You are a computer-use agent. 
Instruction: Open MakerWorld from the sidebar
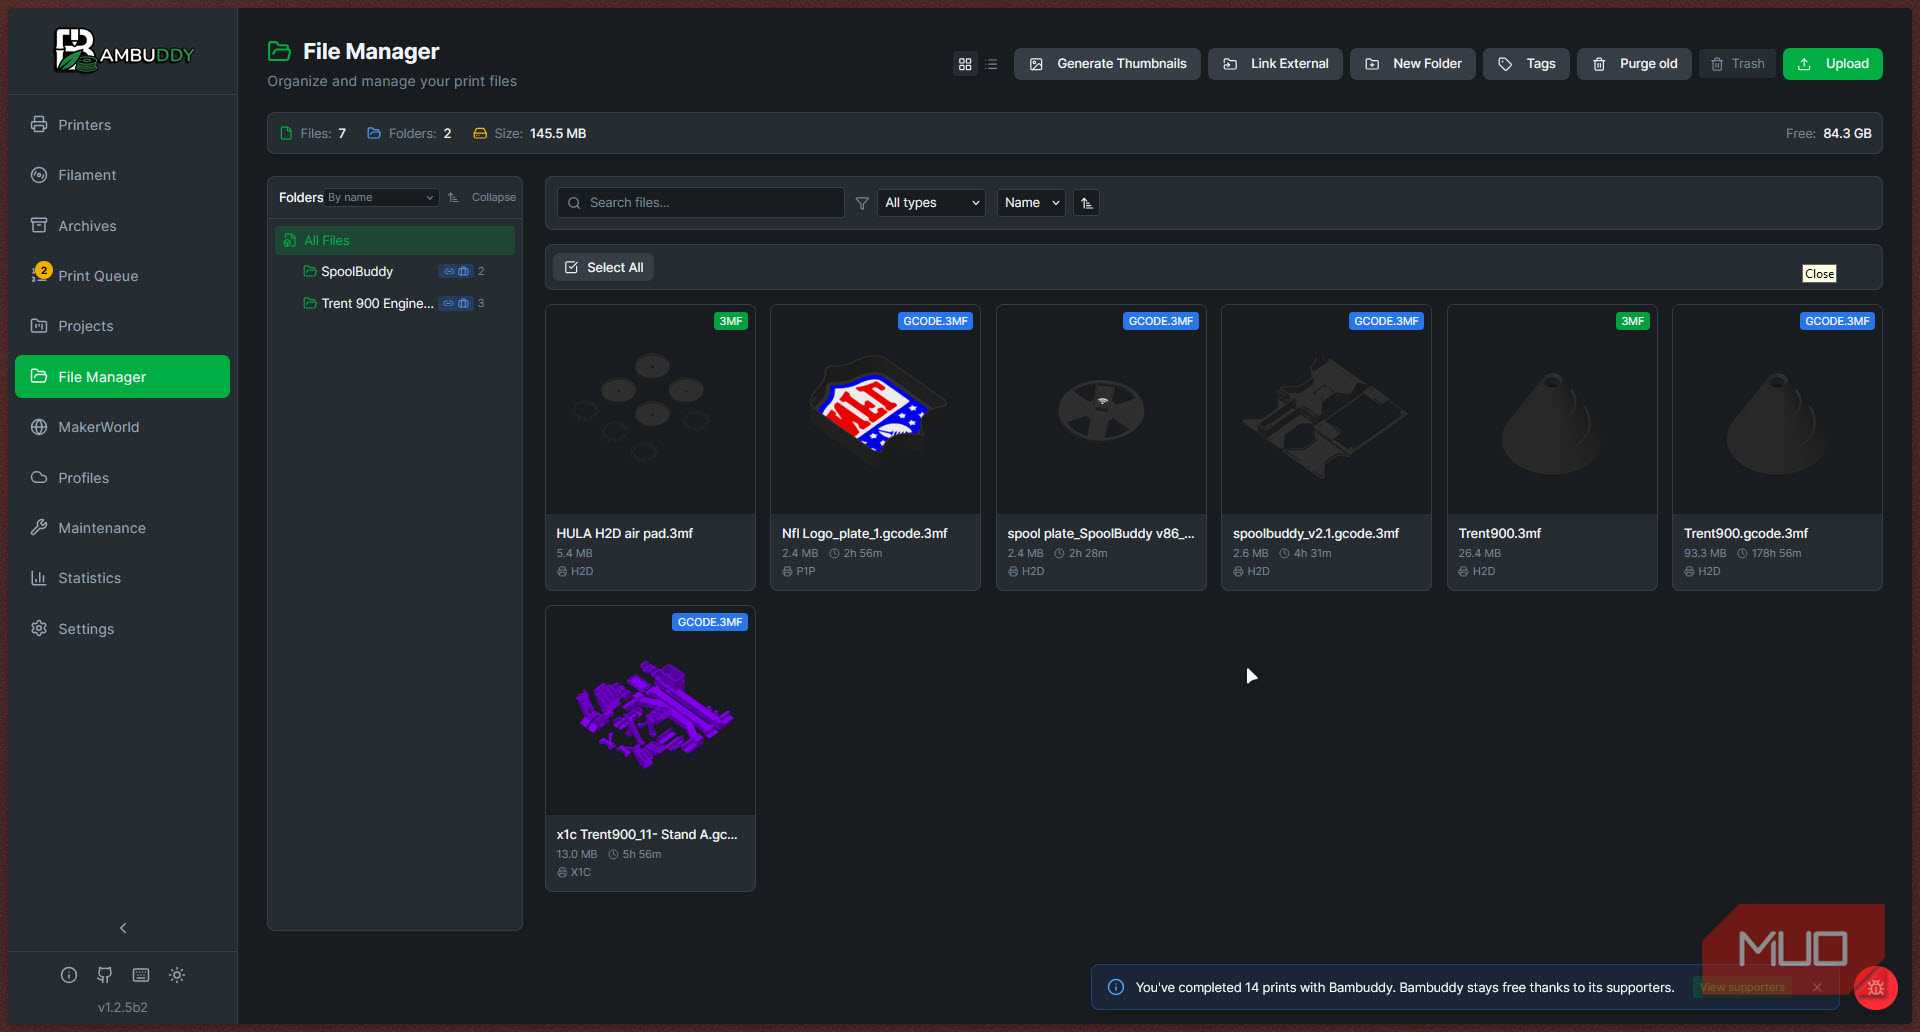click(122, 427)
